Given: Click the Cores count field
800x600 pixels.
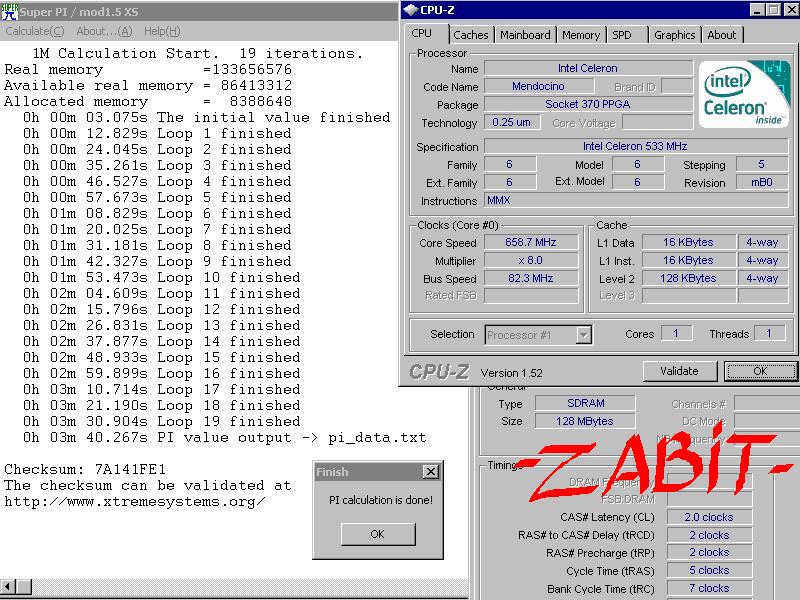Looking at the screenshot, I should 676,334.
